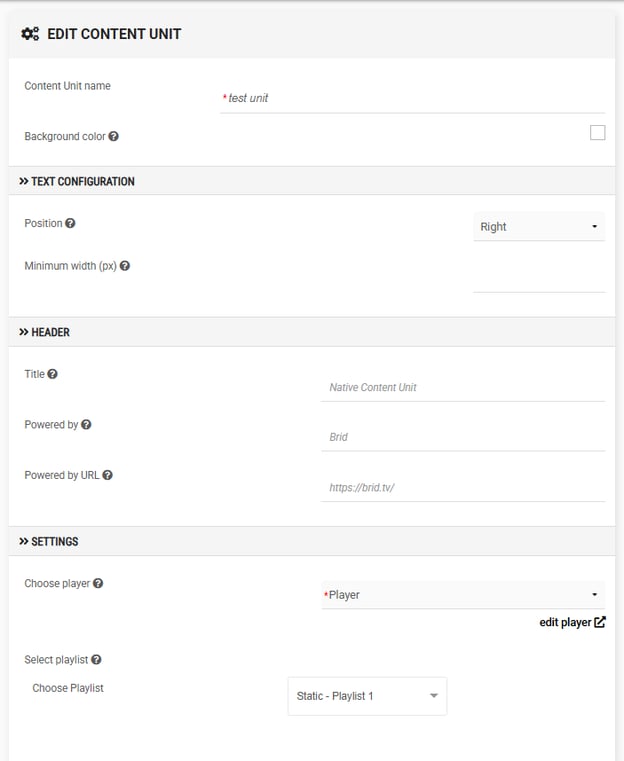Click the help icon next to Position
Image resolution: width=624 pixels, height=761 pixels.
(x=70, y=223)
